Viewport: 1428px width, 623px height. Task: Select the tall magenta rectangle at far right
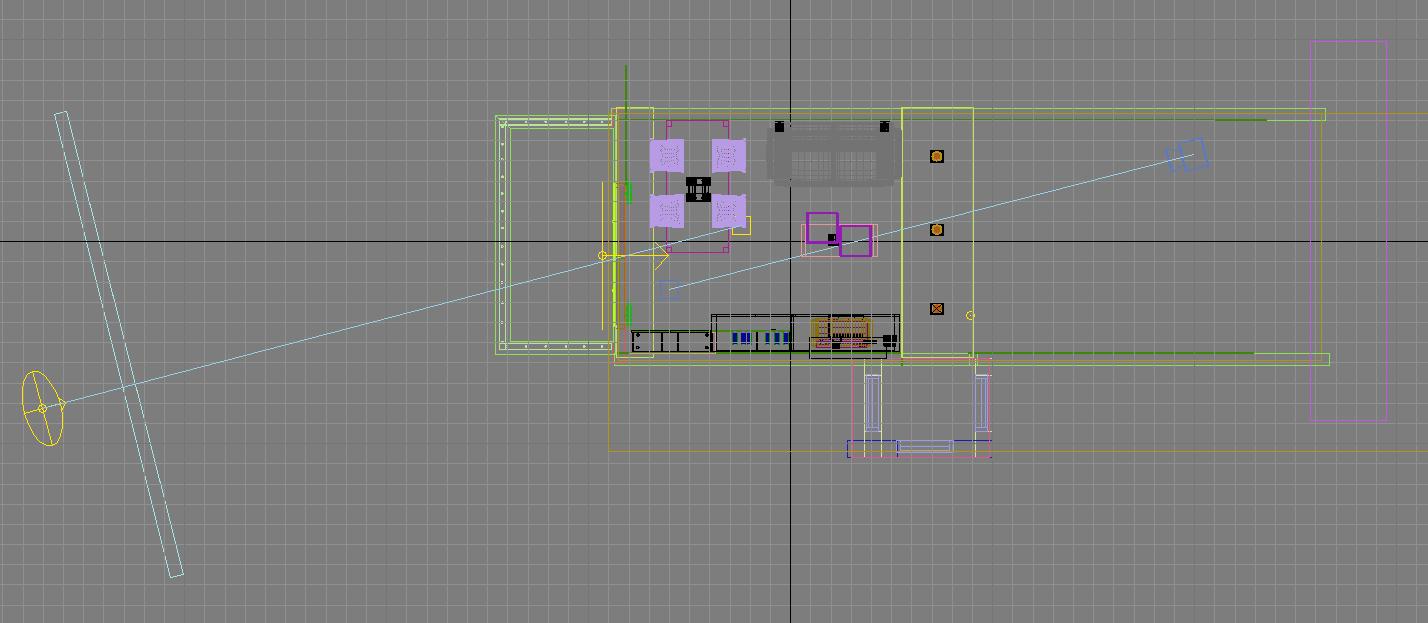[x=1349, y=231]
